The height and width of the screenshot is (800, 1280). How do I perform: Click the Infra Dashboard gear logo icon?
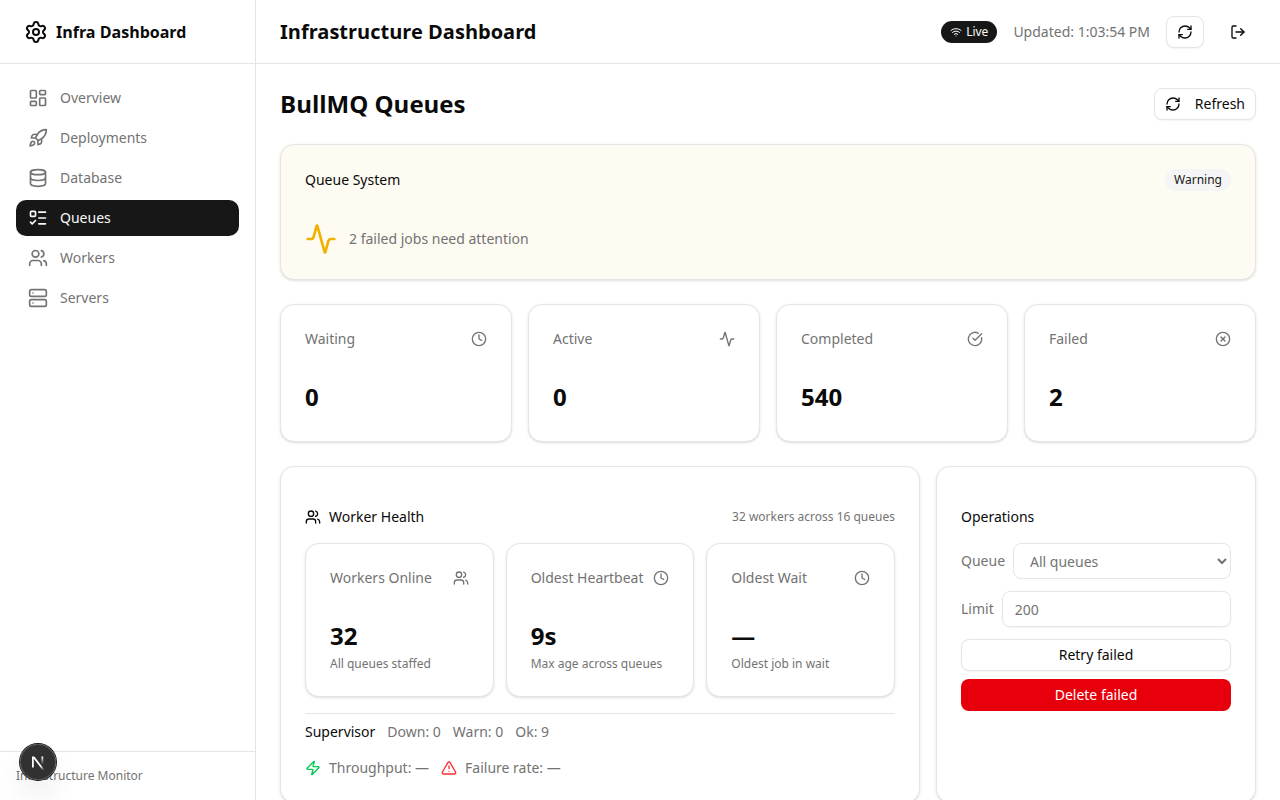[x=36, y=32]
